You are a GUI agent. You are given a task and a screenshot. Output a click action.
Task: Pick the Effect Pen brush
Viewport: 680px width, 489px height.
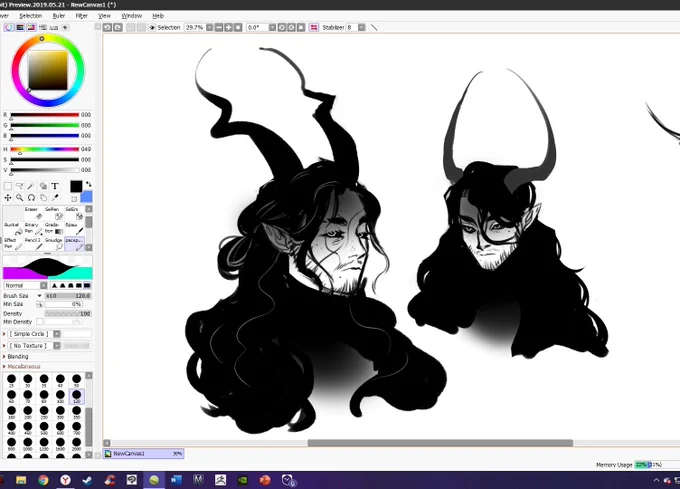point(13,244)
